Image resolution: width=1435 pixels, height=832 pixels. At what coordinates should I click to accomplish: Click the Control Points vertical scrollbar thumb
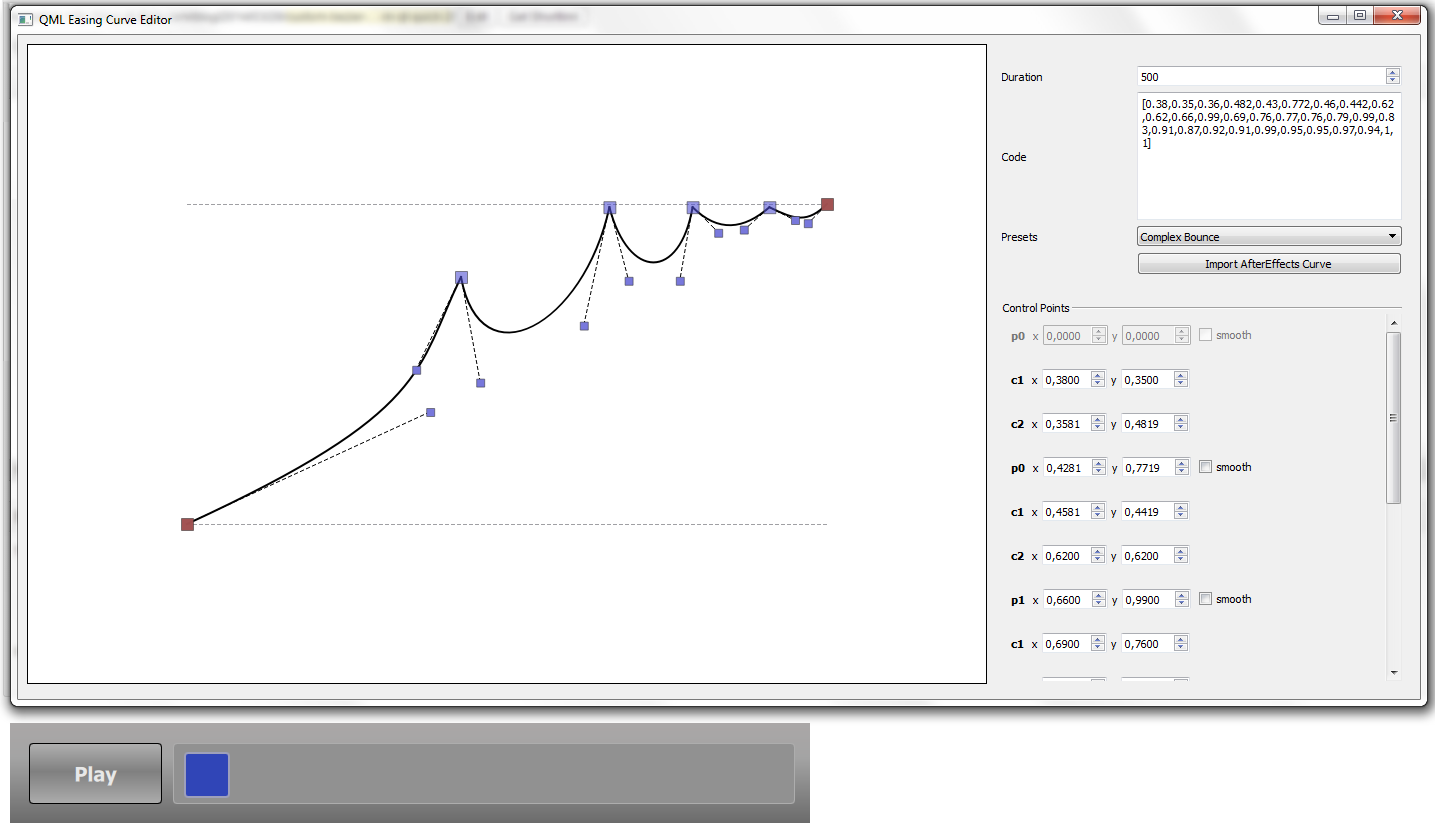(x=1393, y=418)
